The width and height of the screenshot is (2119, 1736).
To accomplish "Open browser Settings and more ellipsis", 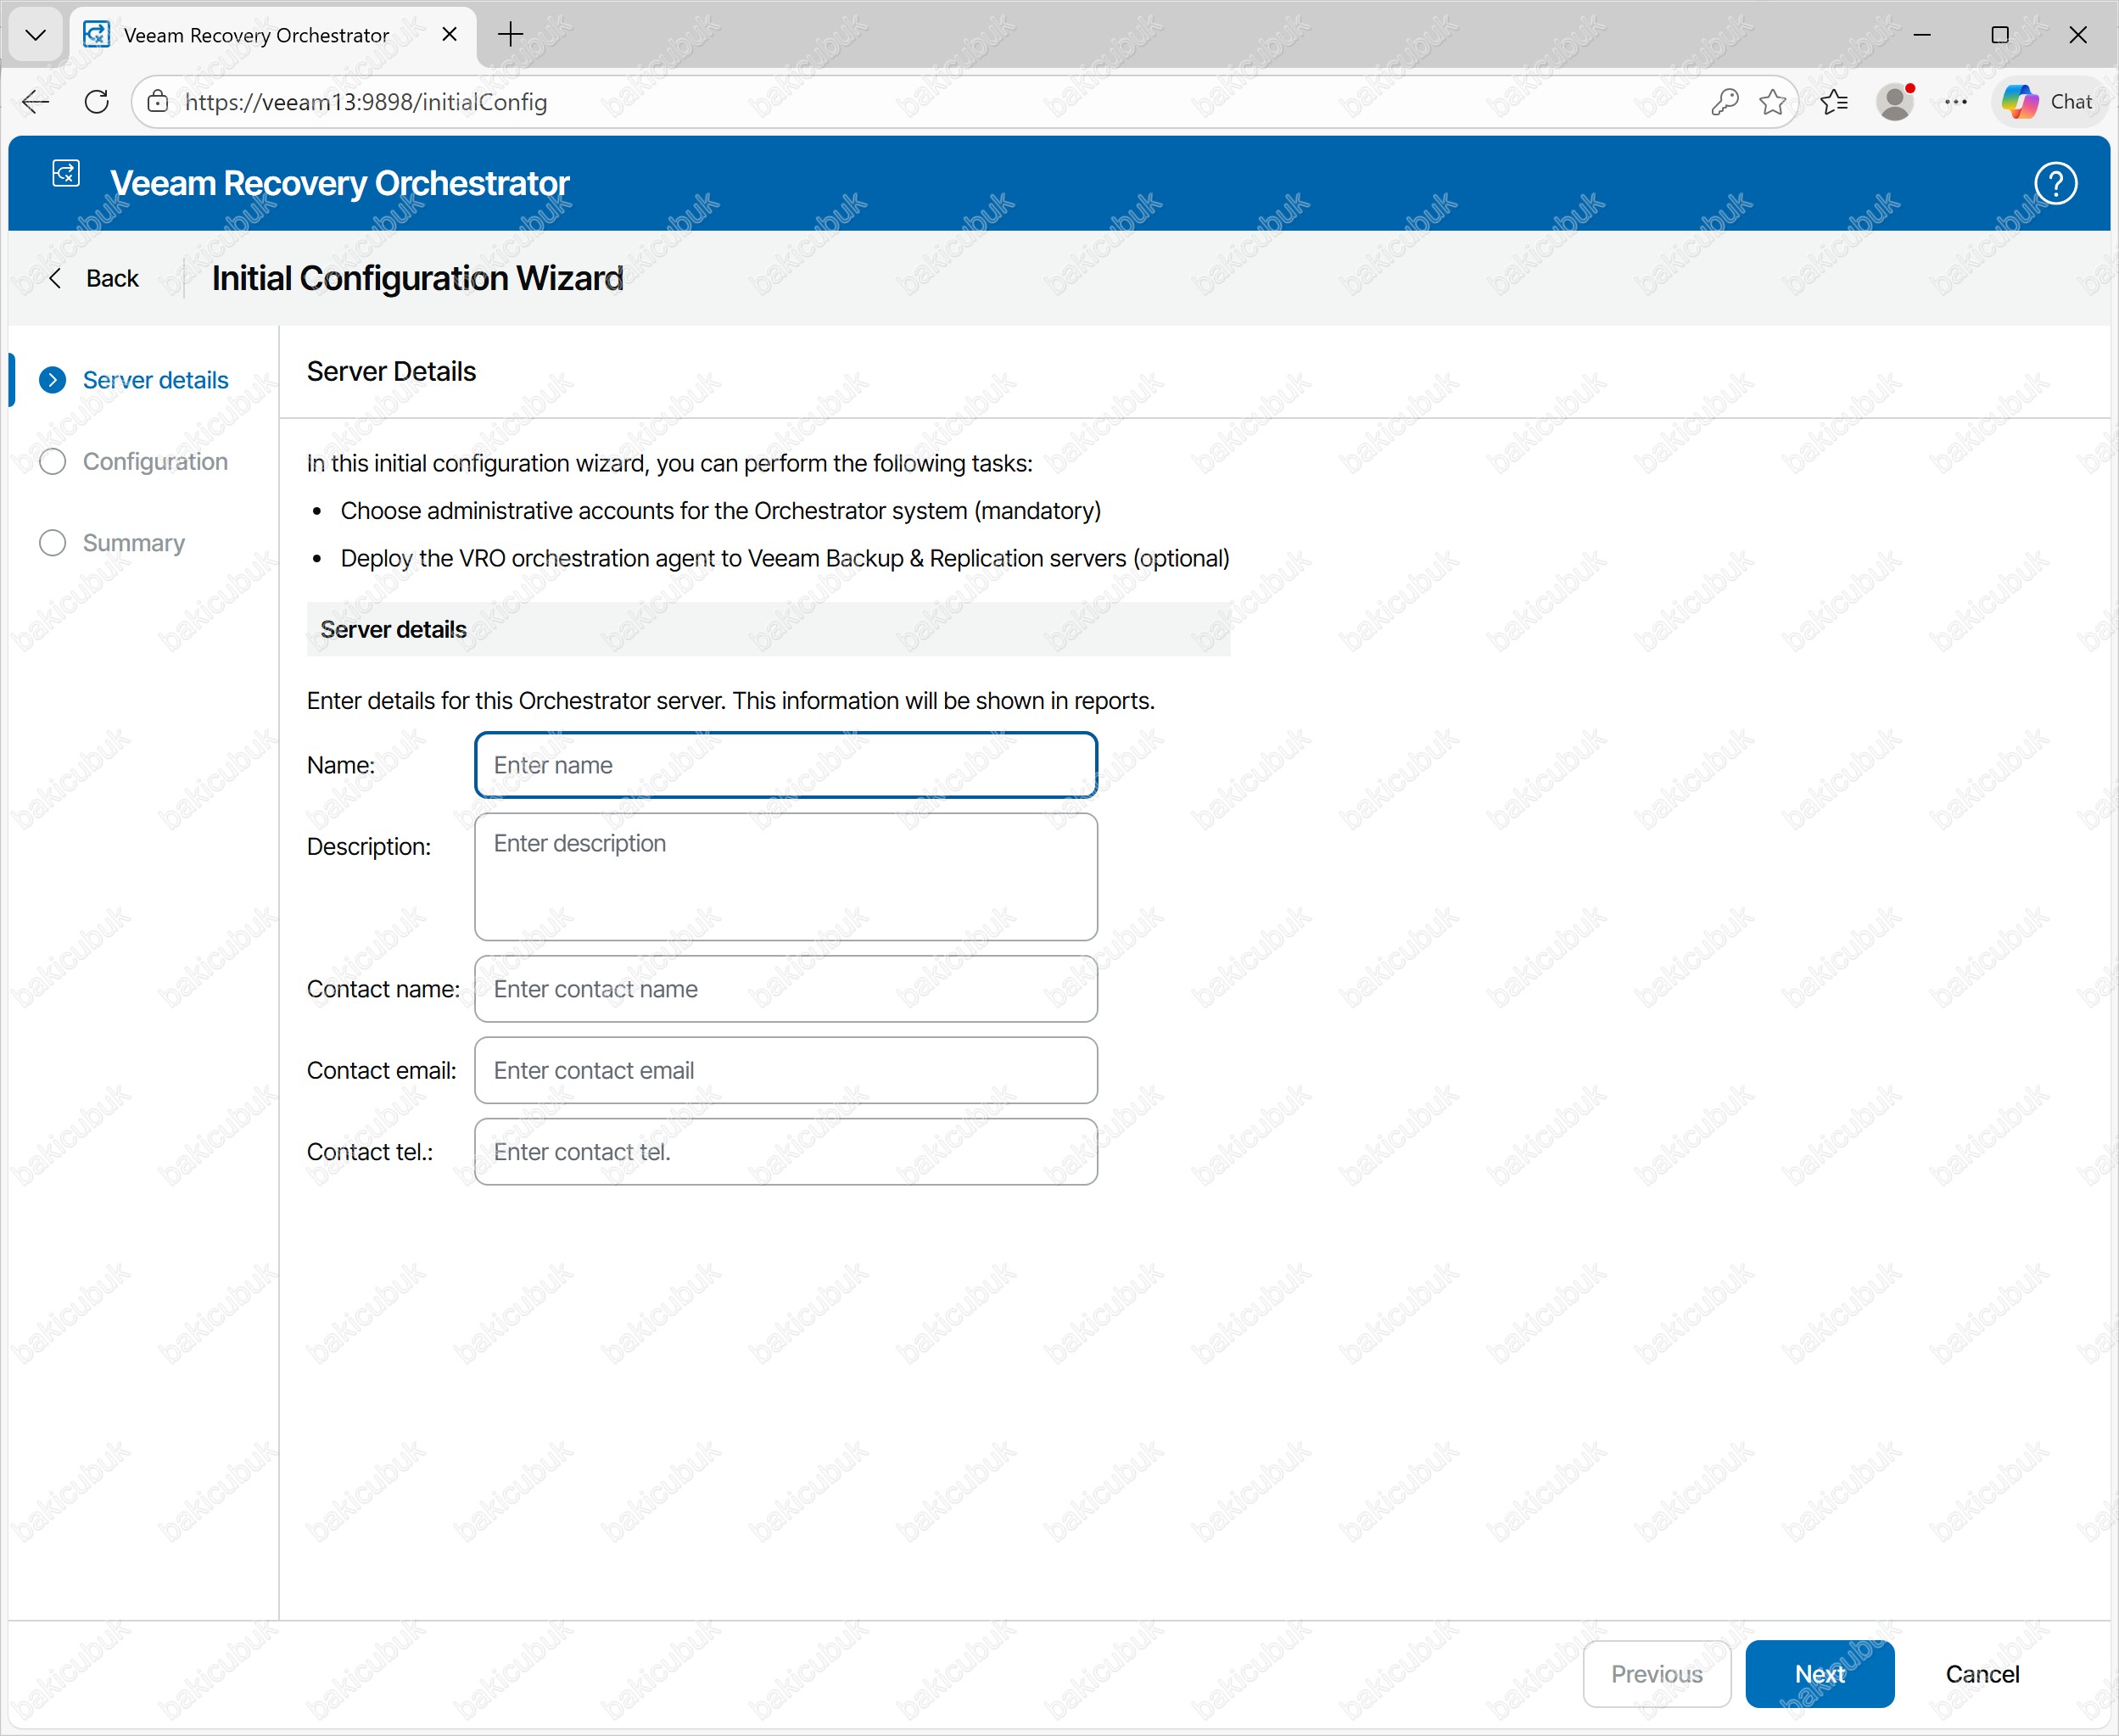I will pos(1955,102).
